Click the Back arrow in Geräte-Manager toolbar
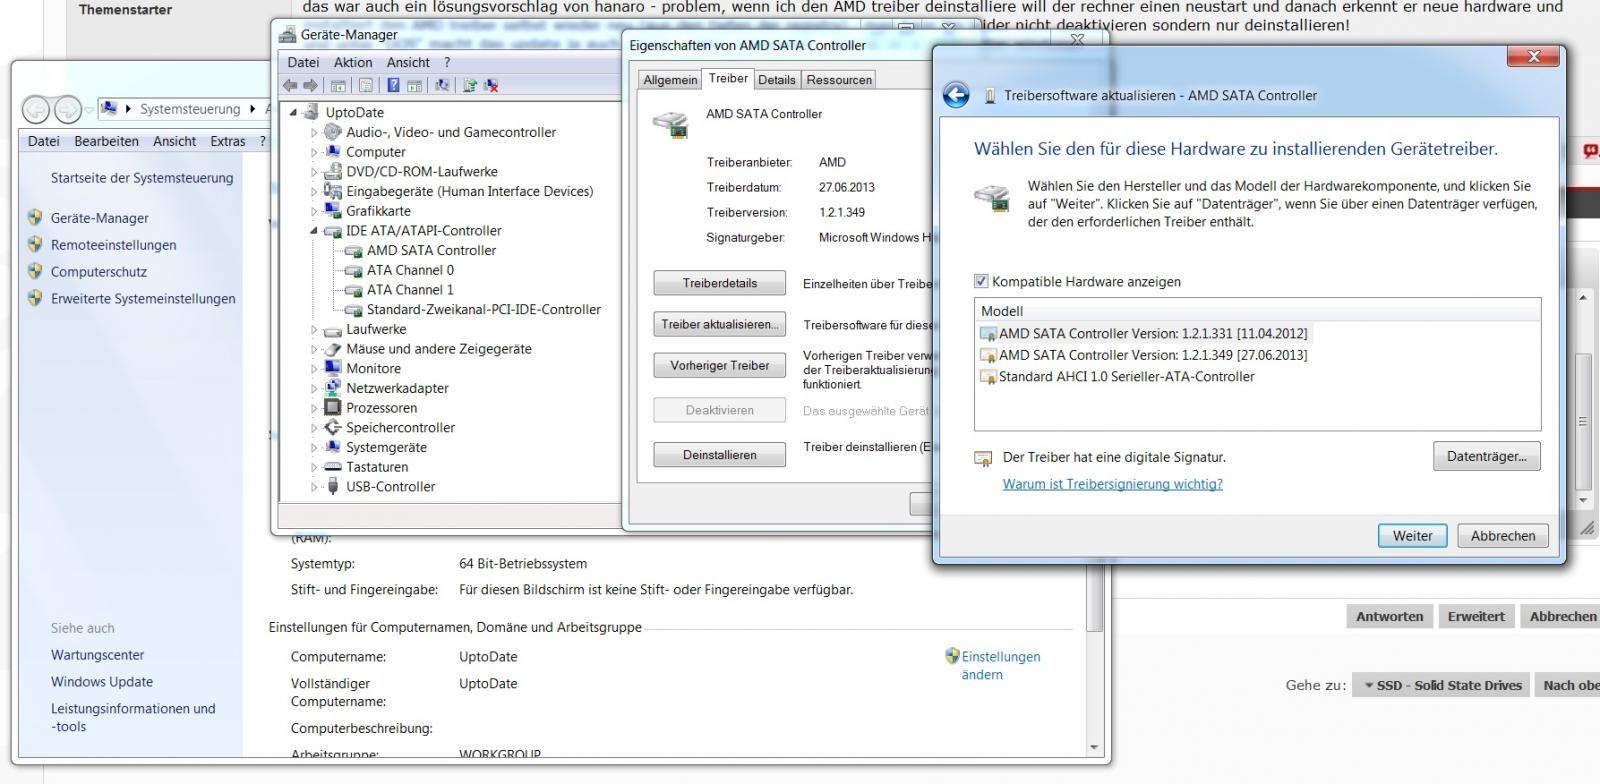Image resolution: width=1600 pixels, height=784 pixels. point(290,86)
